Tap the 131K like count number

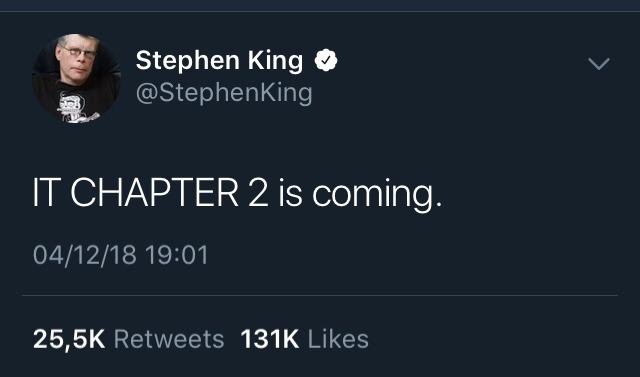coord(270,339)
